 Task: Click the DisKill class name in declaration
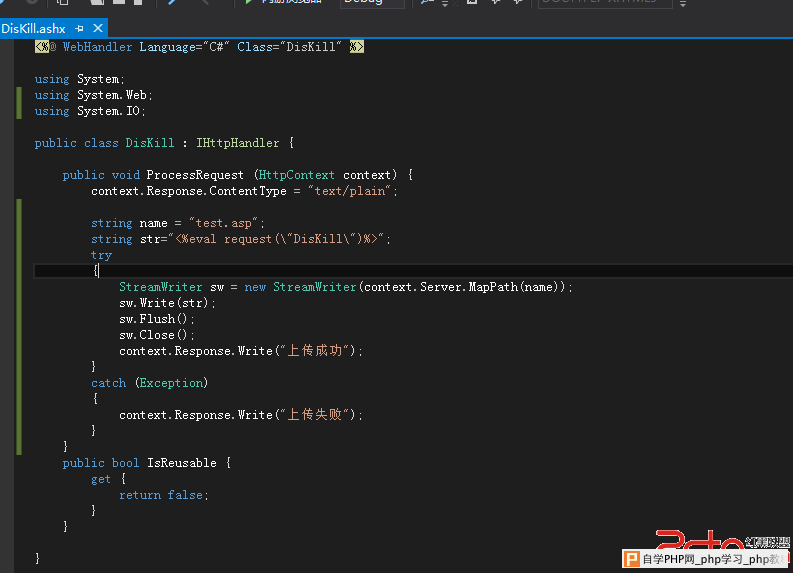(150, 143)
